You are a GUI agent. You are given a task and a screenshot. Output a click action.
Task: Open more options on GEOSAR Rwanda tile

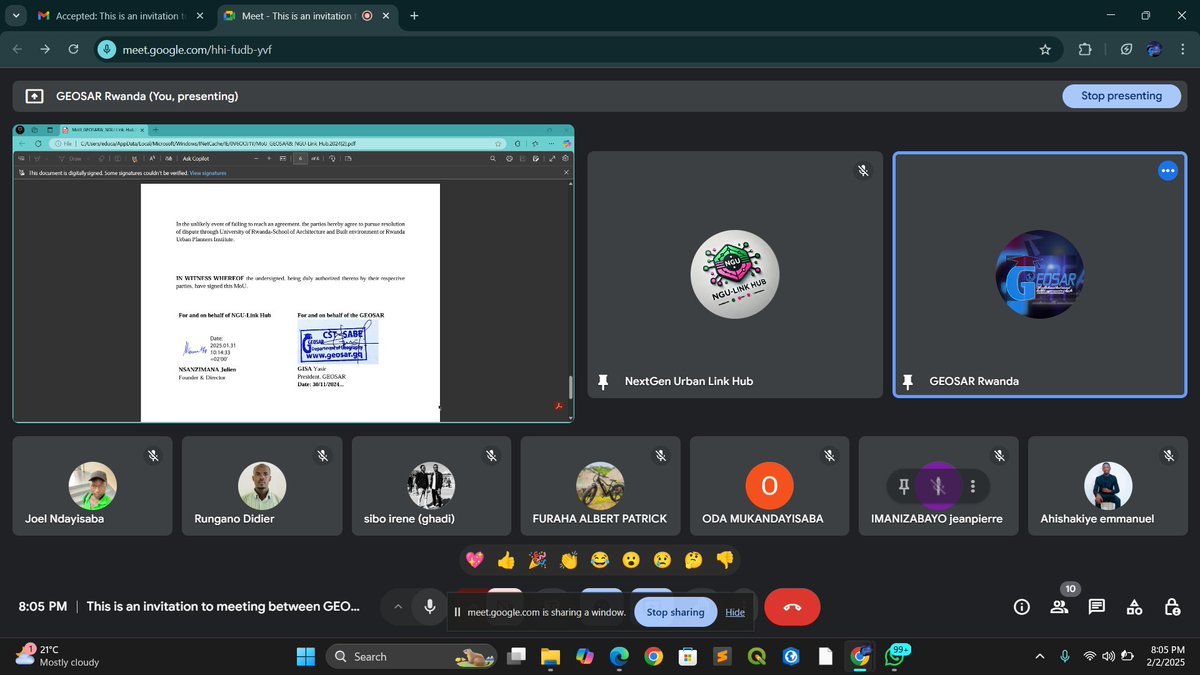click(1168, 171)
